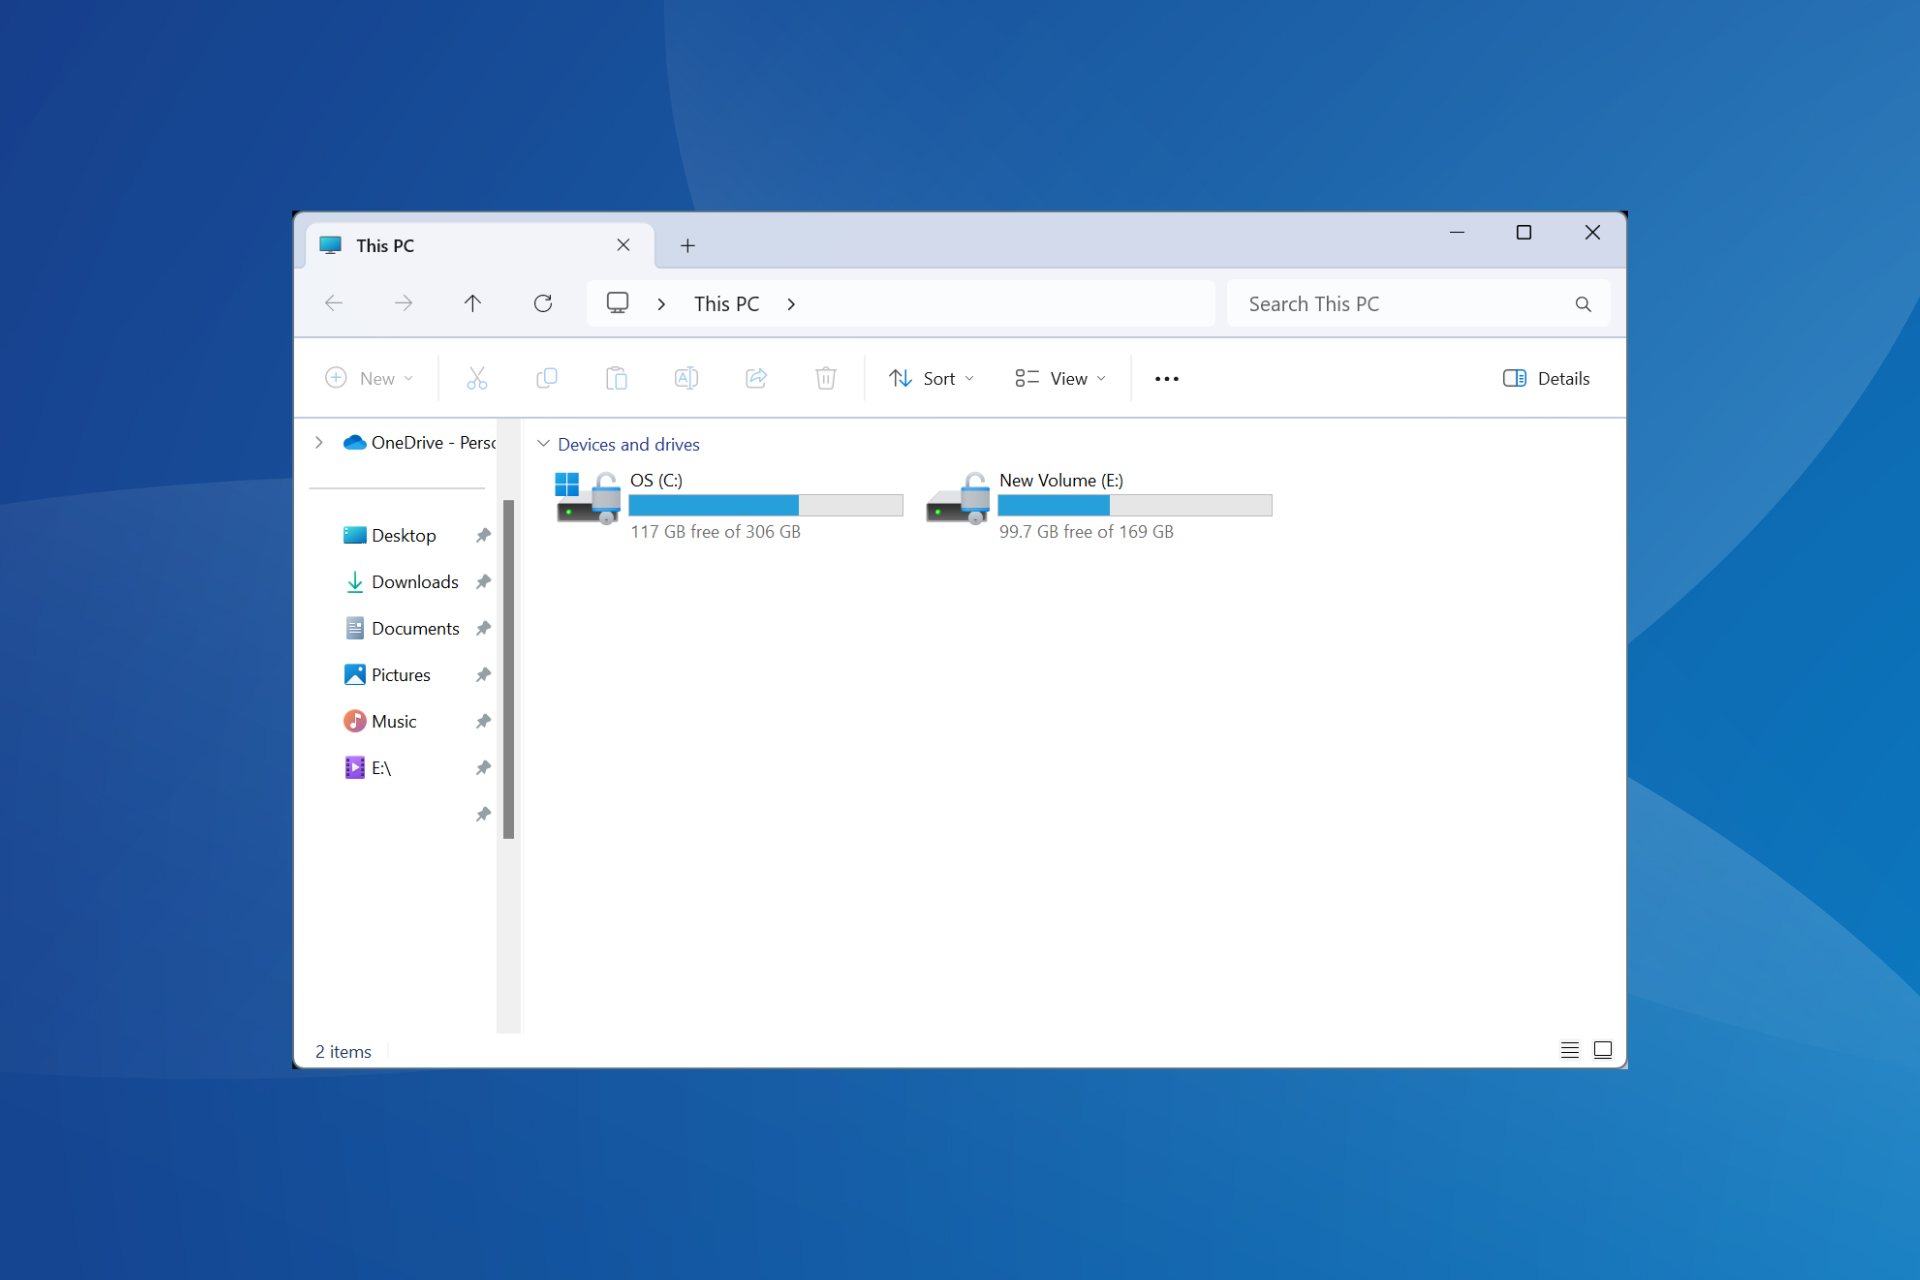Image resolution: width=1920 pixels, height=1280 pixels.
Task: Open the Sort dropdown
Action: (931, 378)
